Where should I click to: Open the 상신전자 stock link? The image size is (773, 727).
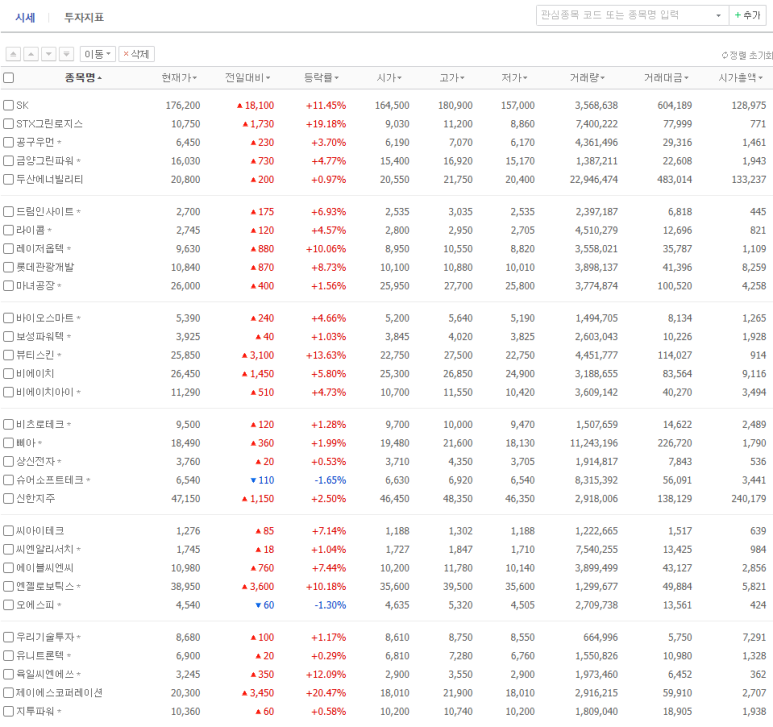(x=35, y=462)
